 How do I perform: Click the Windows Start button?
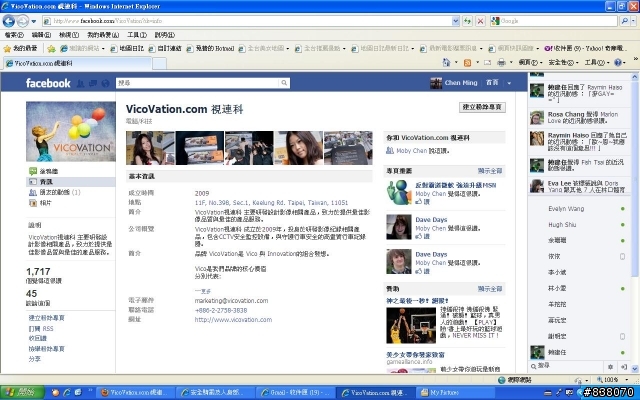point(22,393)
